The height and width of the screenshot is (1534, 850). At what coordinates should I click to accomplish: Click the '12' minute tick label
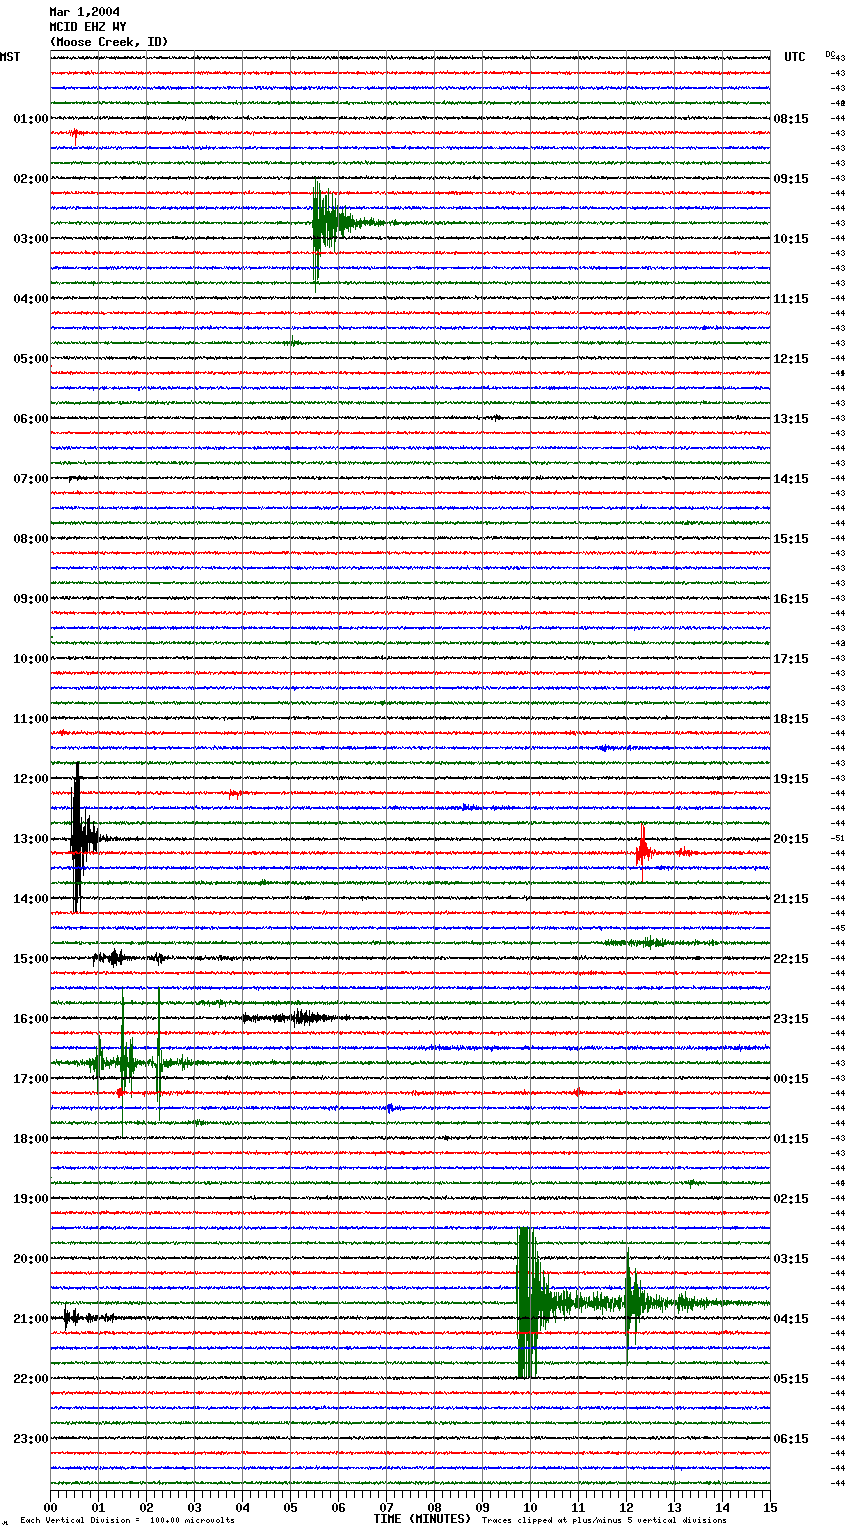click(x=626, y=1507)
